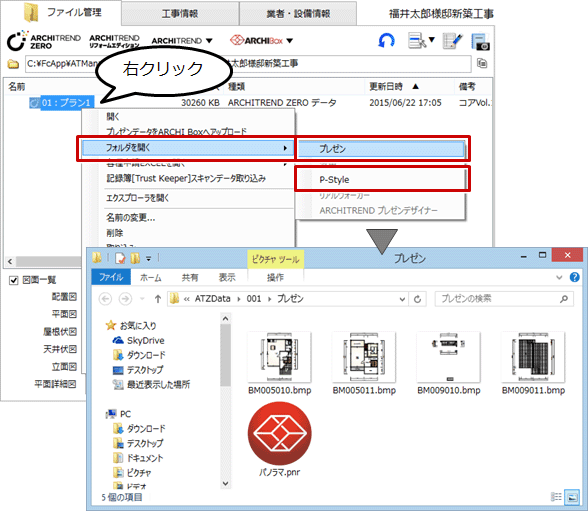Open recent locations dropdown arrow

point(142,299)
